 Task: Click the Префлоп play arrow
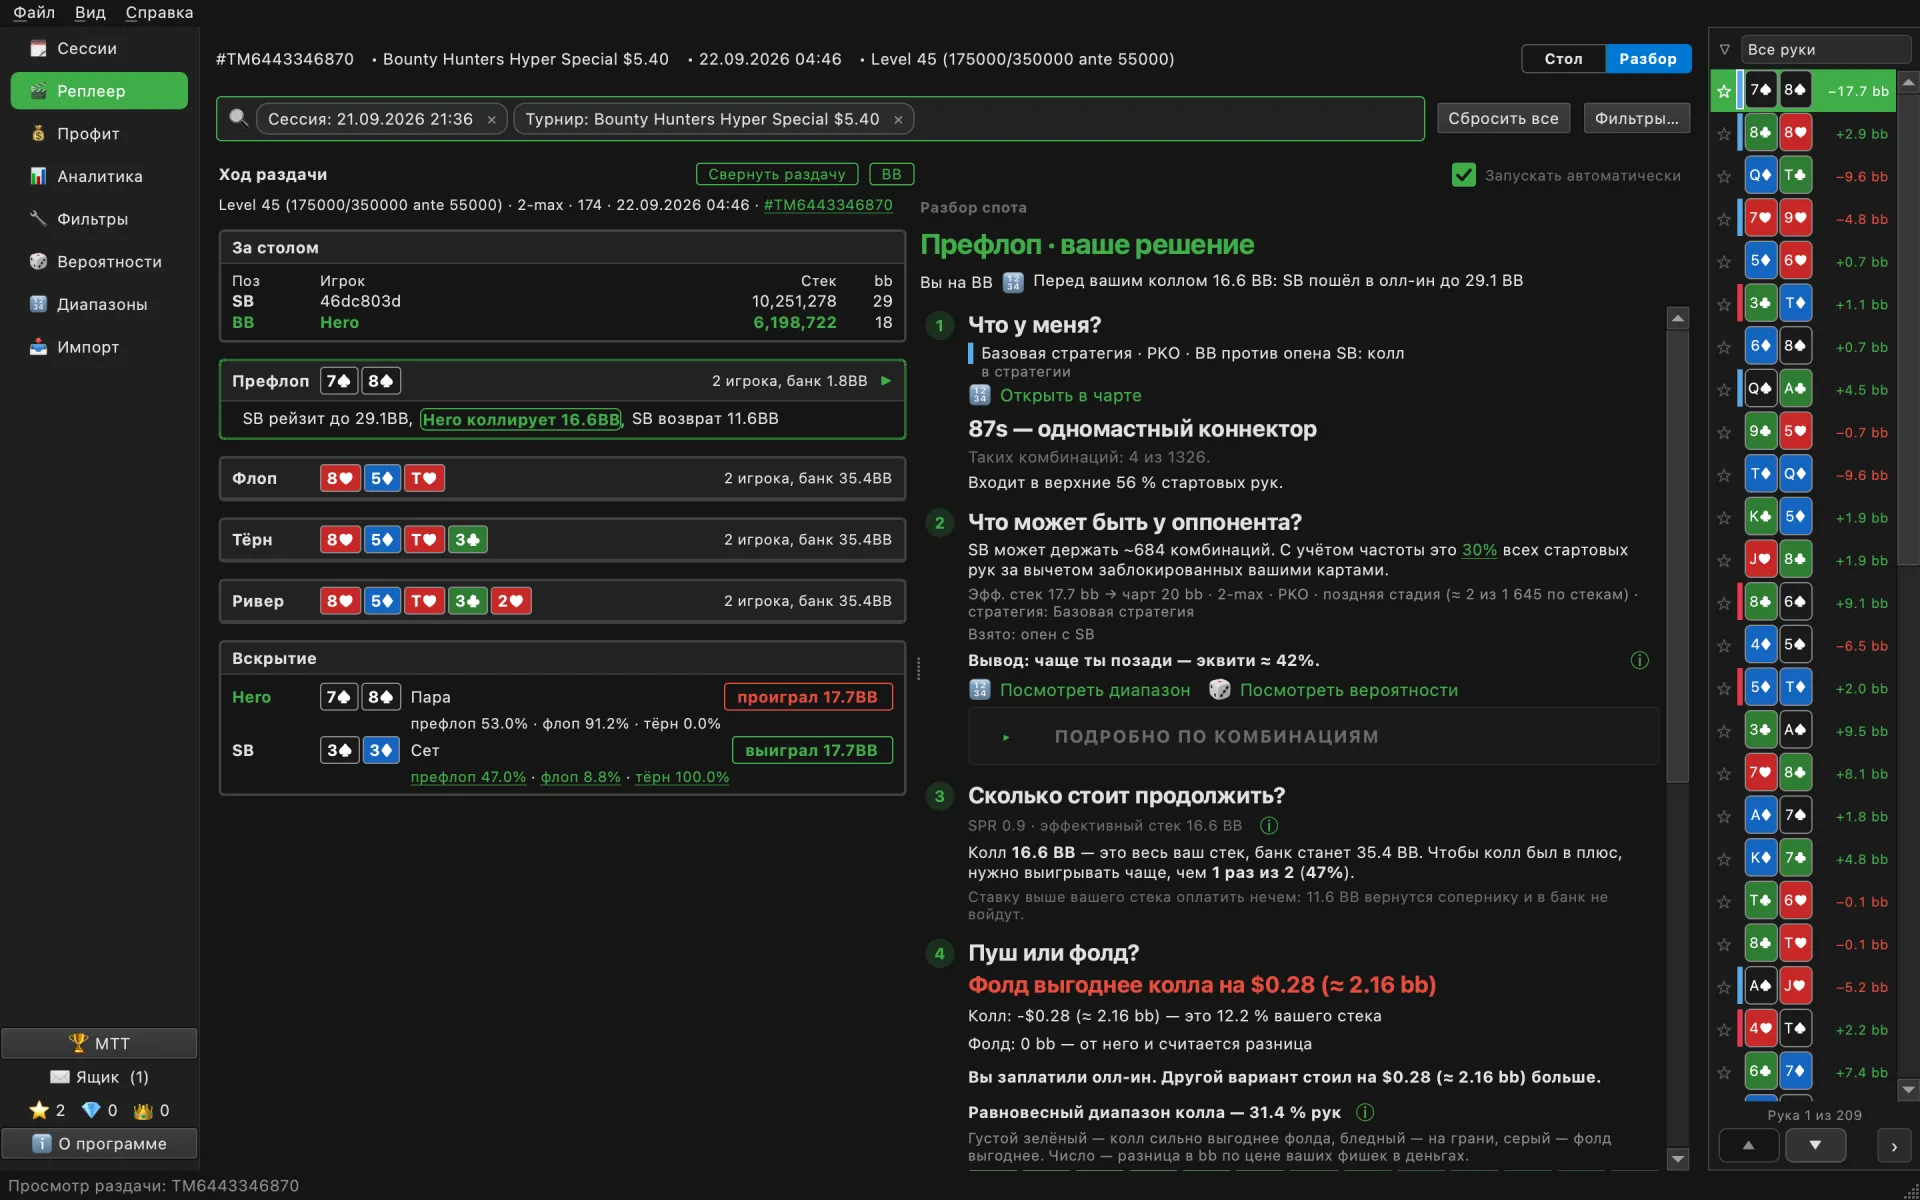coord(886,381)
